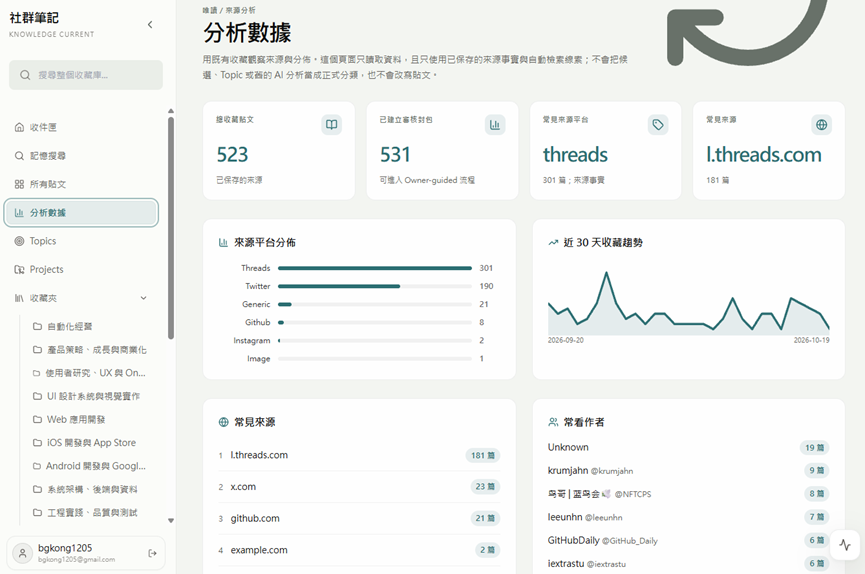This screenshot has height=574, width=865.
Task: Click github.com source row
Action: click(x=359, y=518)
